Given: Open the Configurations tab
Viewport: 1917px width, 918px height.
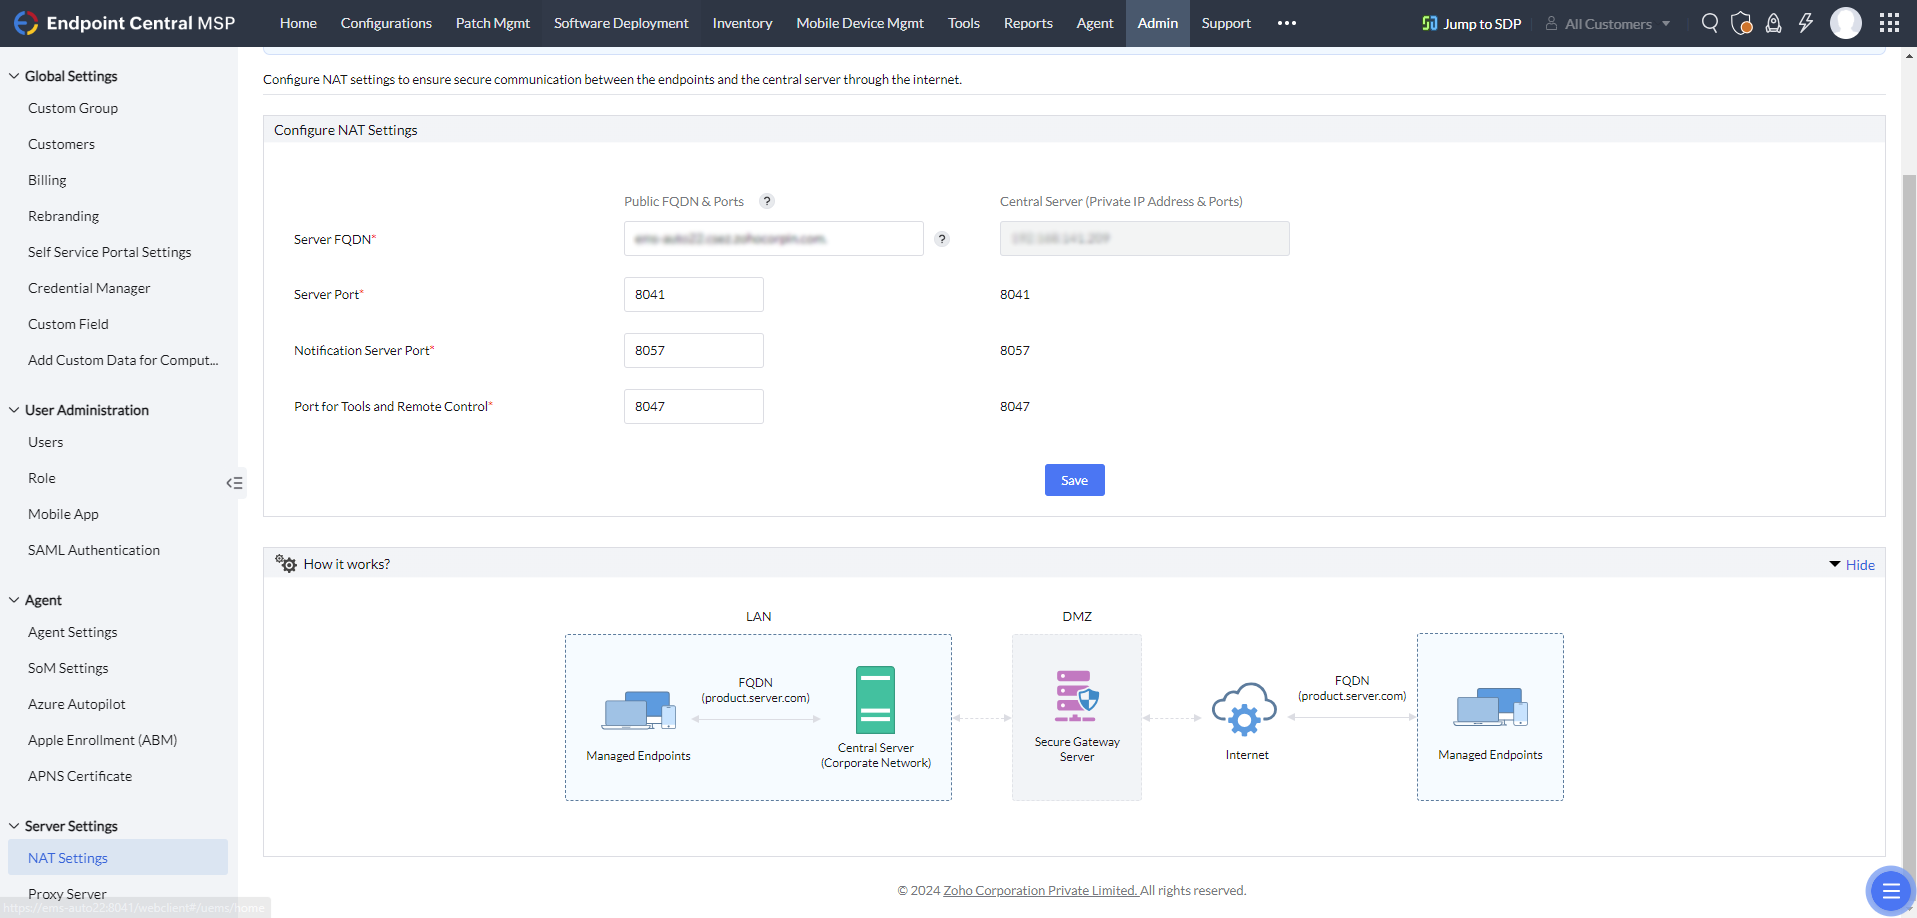Looking at the screenshot, I should (x=386, y=23).
